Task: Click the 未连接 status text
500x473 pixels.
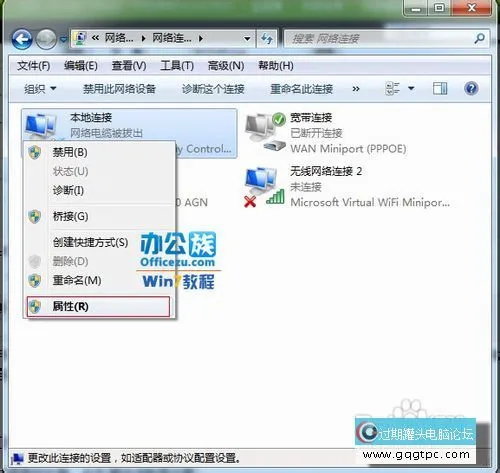Action: tap(306, 187)
